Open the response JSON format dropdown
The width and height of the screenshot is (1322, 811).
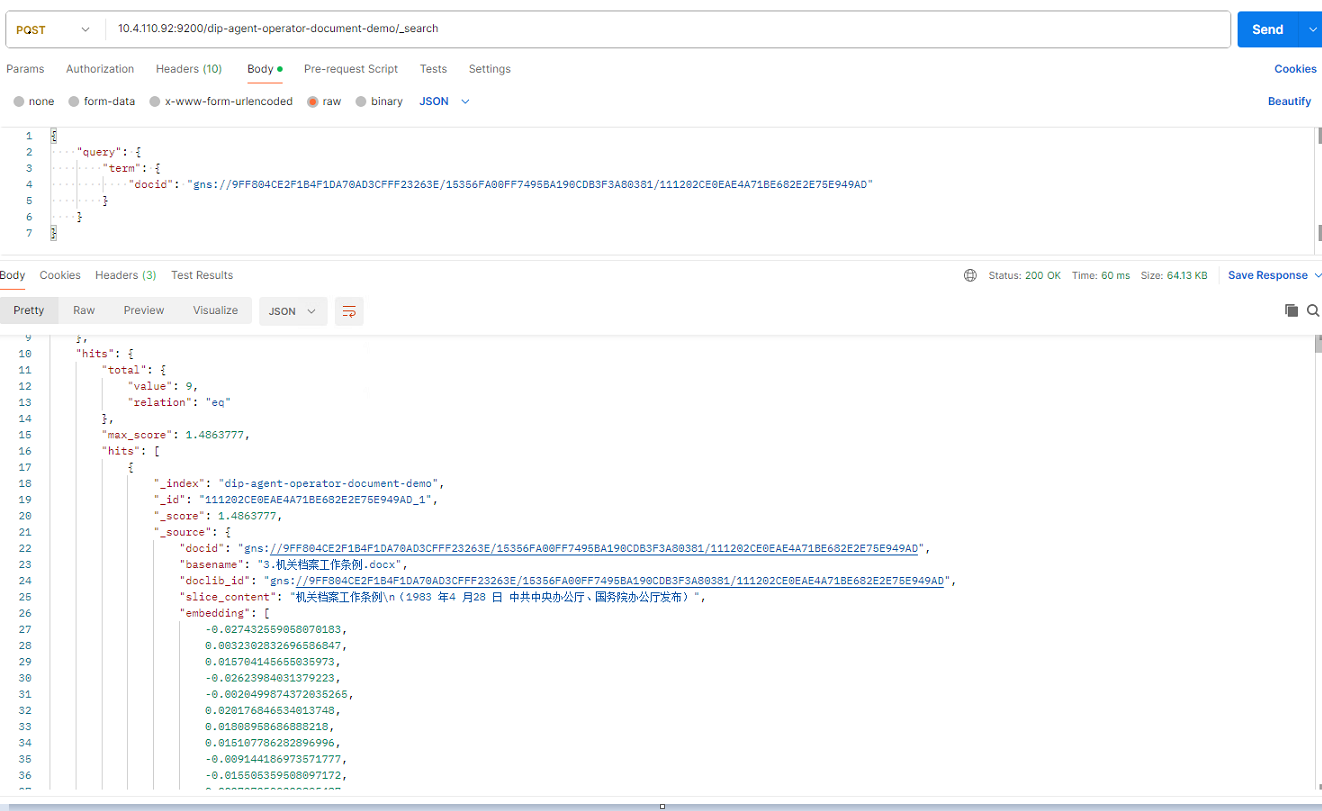(x=293, y=311)
